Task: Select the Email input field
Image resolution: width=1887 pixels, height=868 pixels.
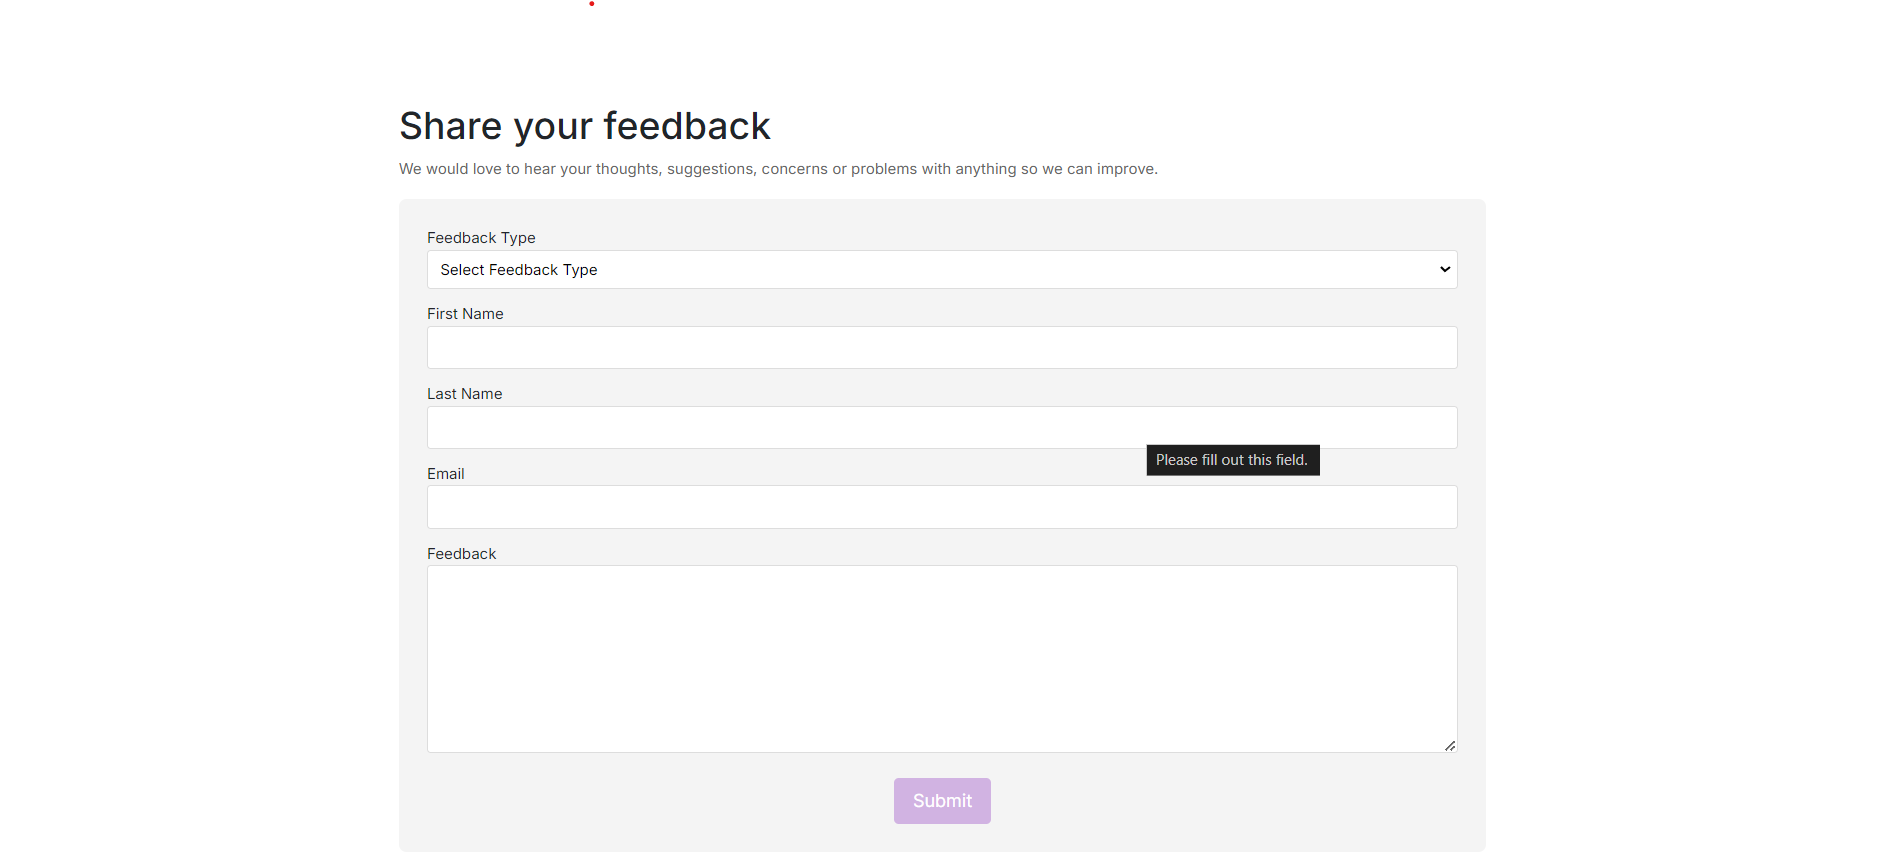Action: (x=941, y=508)
